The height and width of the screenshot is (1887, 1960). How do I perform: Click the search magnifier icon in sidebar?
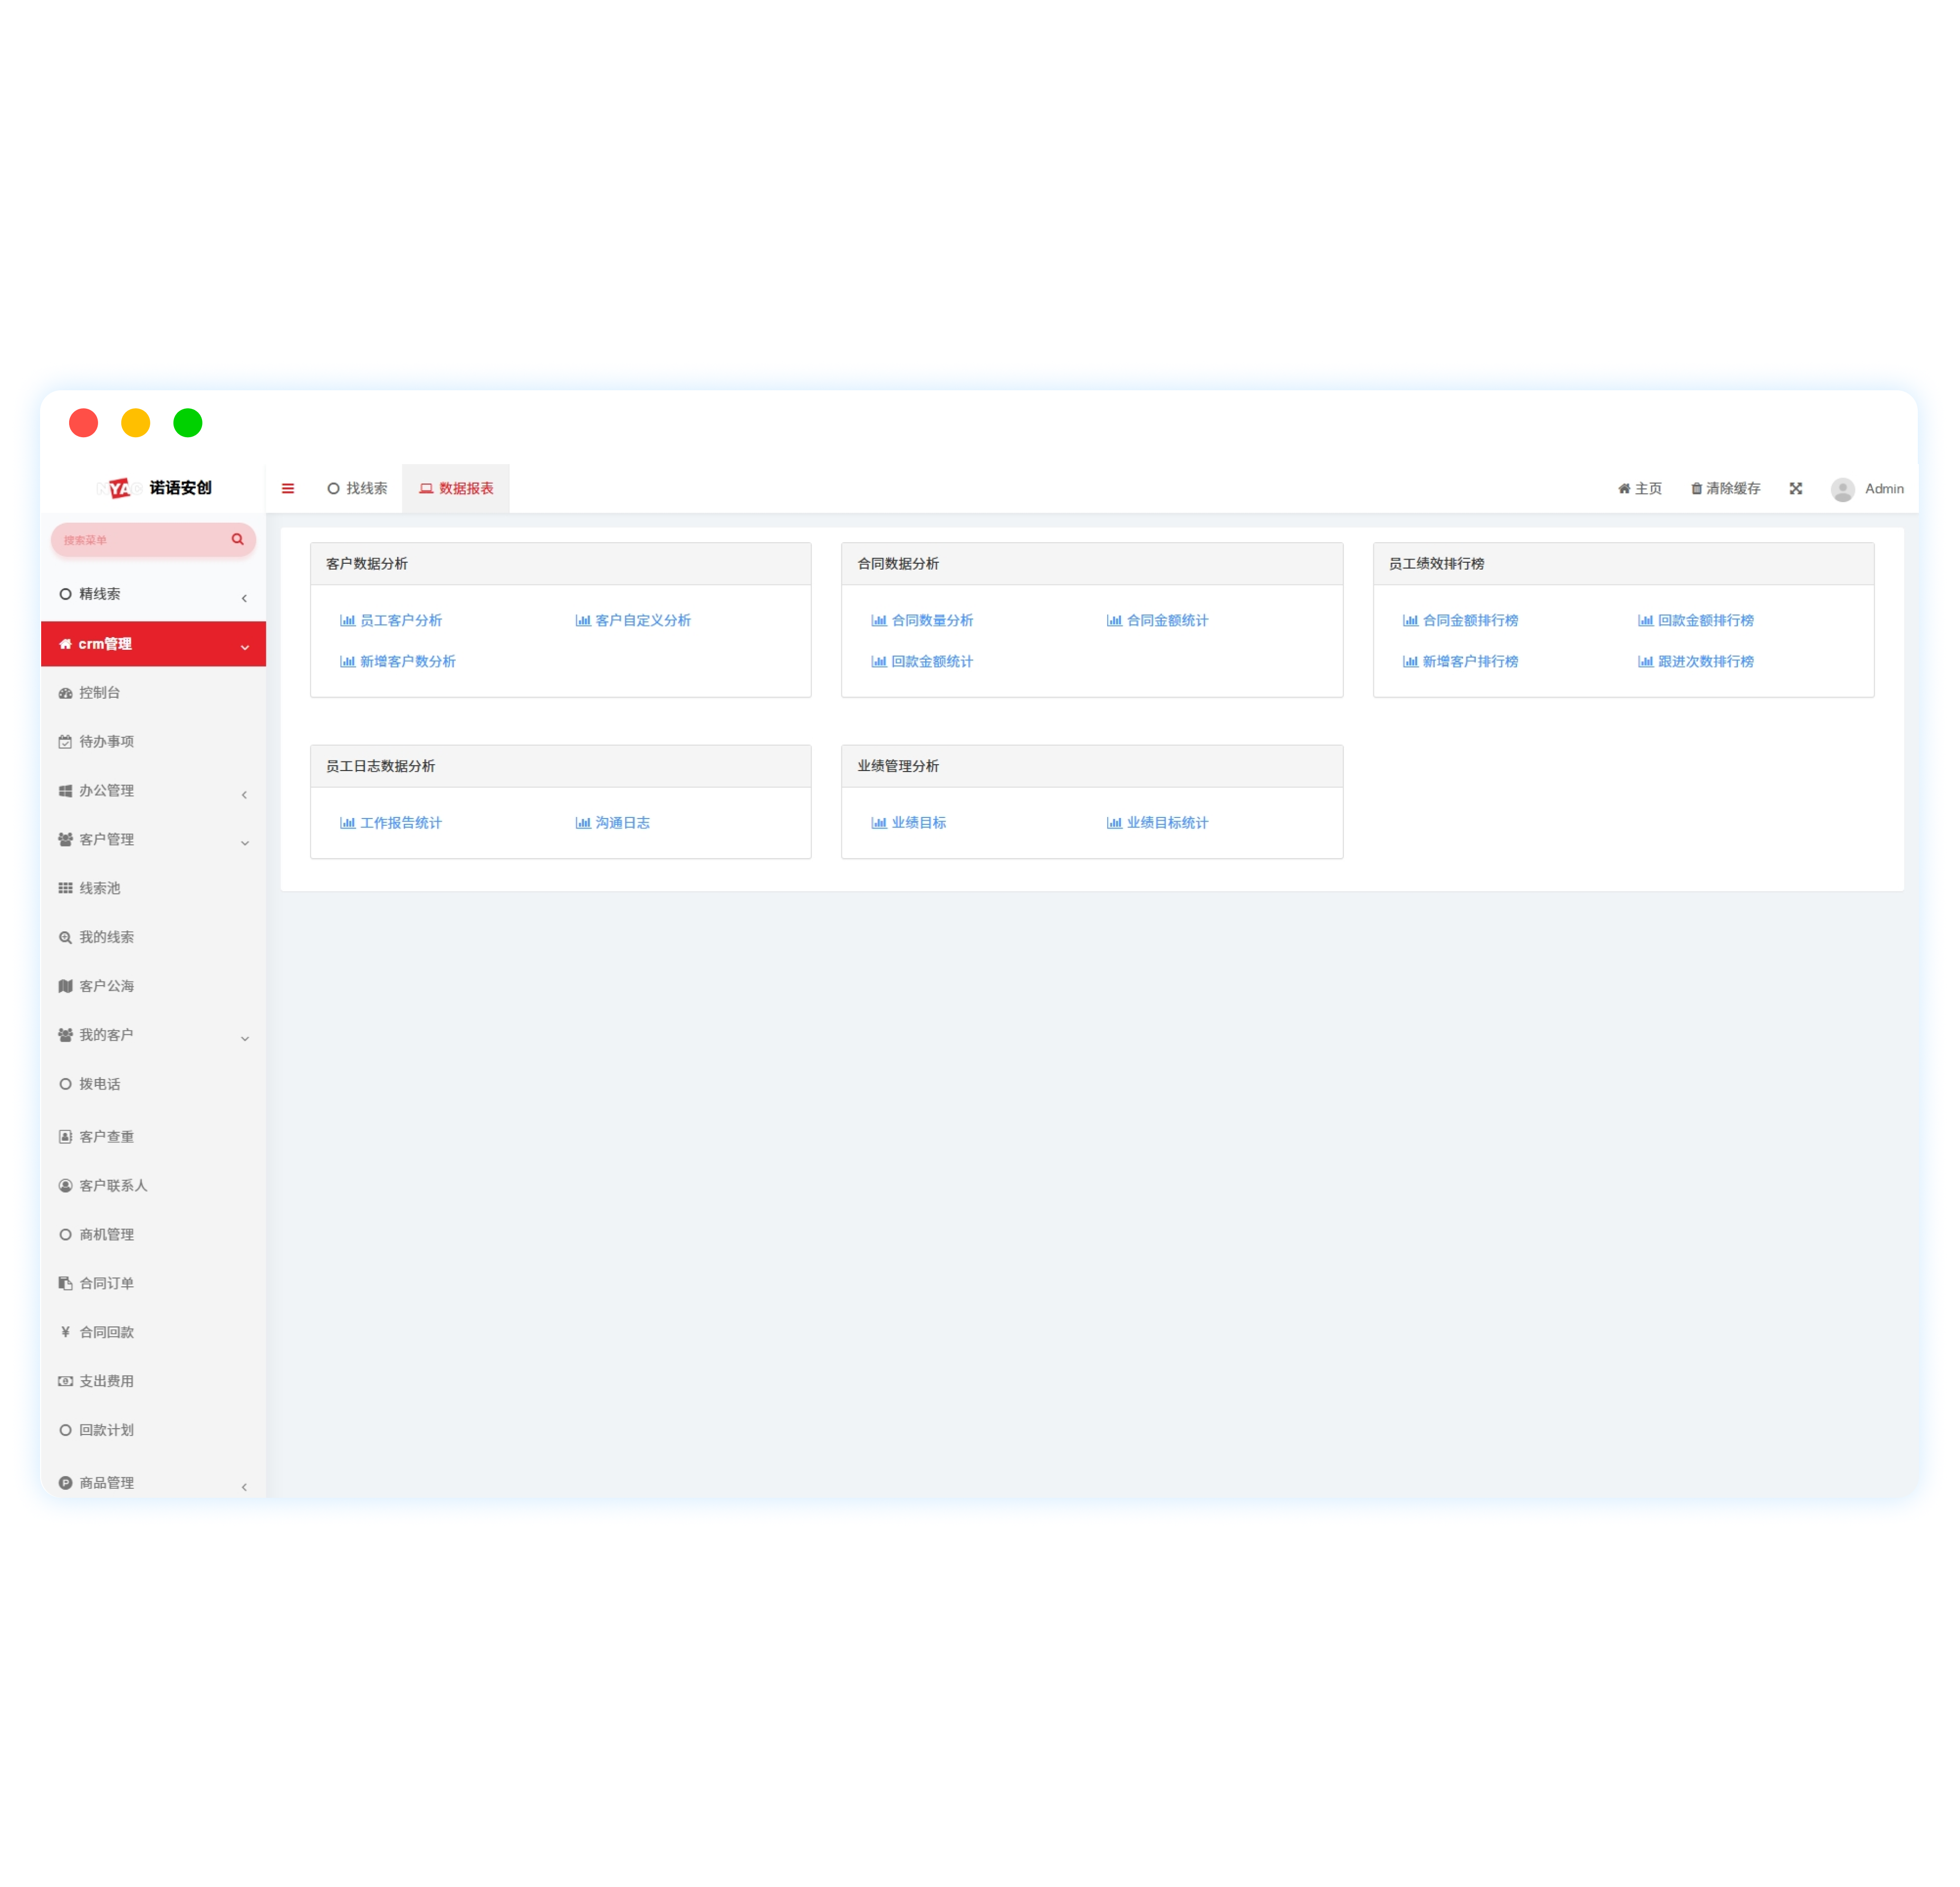click(237, 540)
